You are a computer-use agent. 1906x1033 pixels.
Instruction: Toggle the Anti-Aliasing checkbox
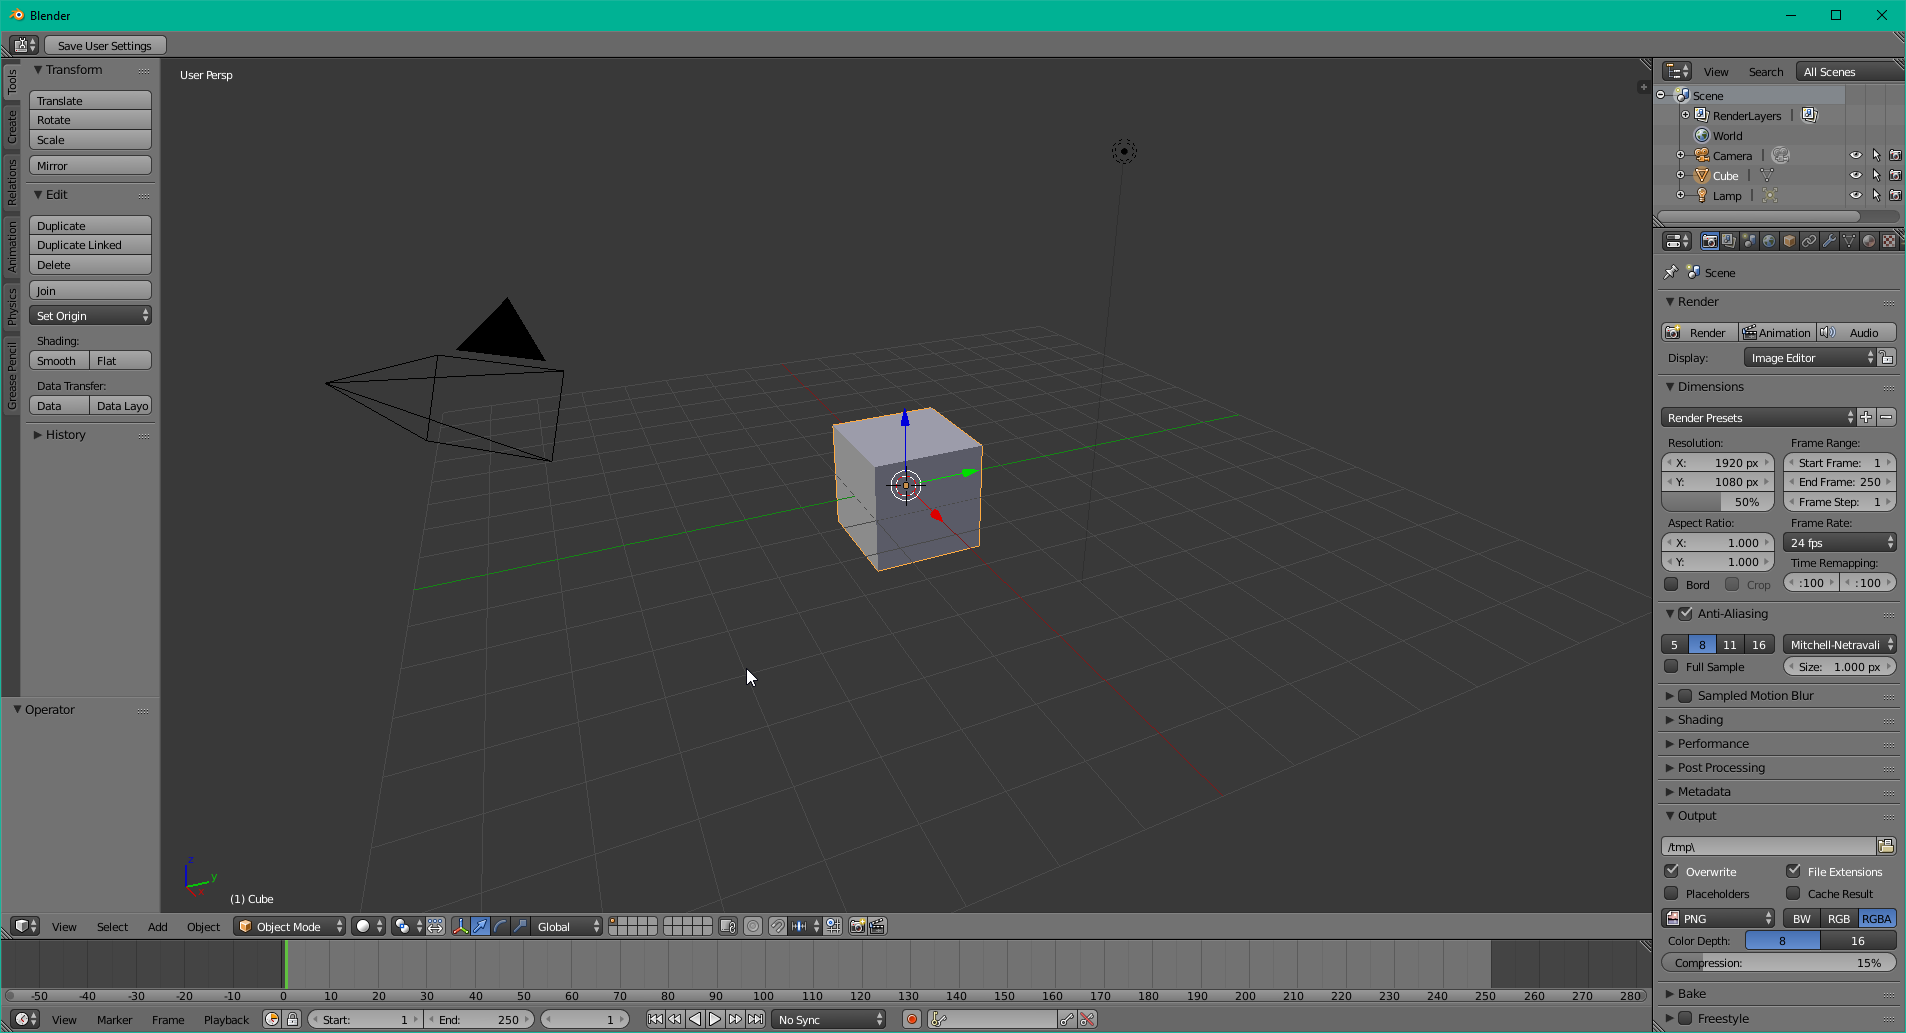1685,613
